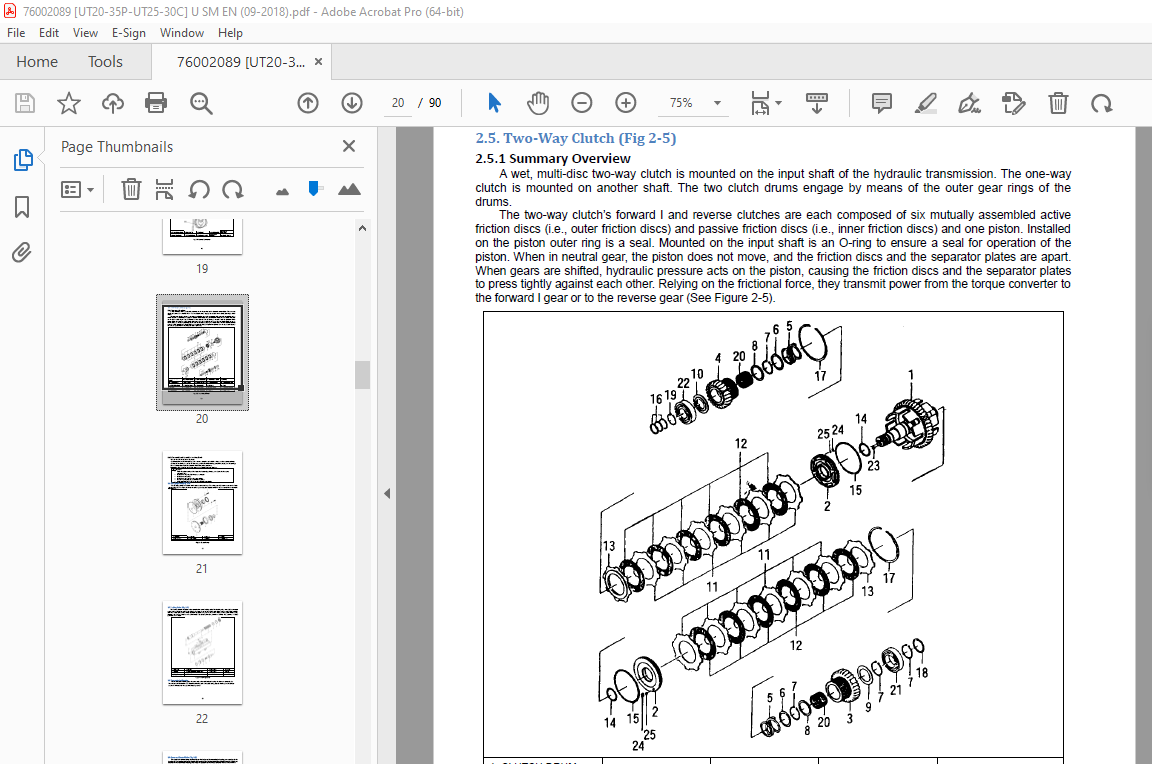Click the cloud upload icon
The width and height of the screenshot is (1152, 764).
tap(112, 103)
